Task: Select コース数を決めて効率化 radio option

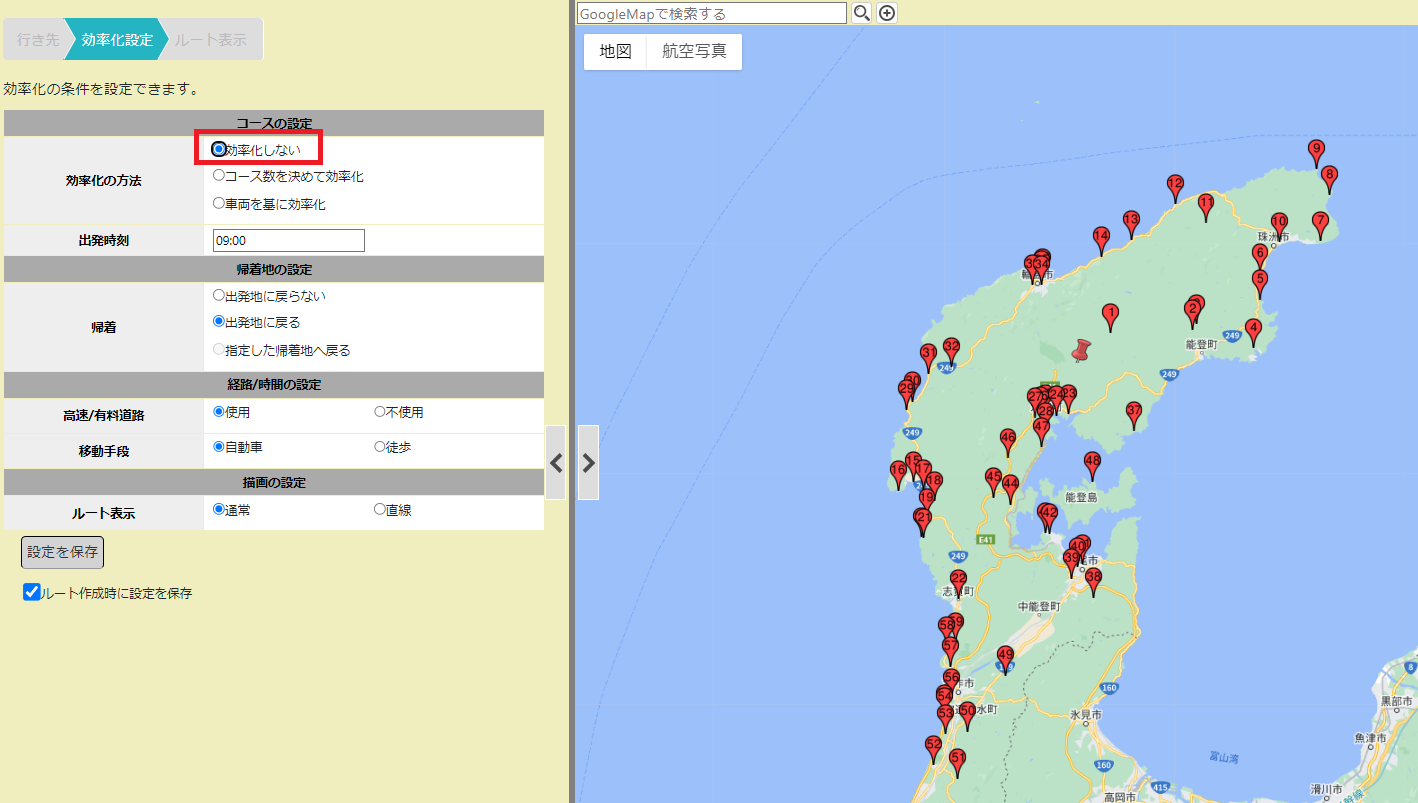Action: pyautogui.click(x=219, y=176)
